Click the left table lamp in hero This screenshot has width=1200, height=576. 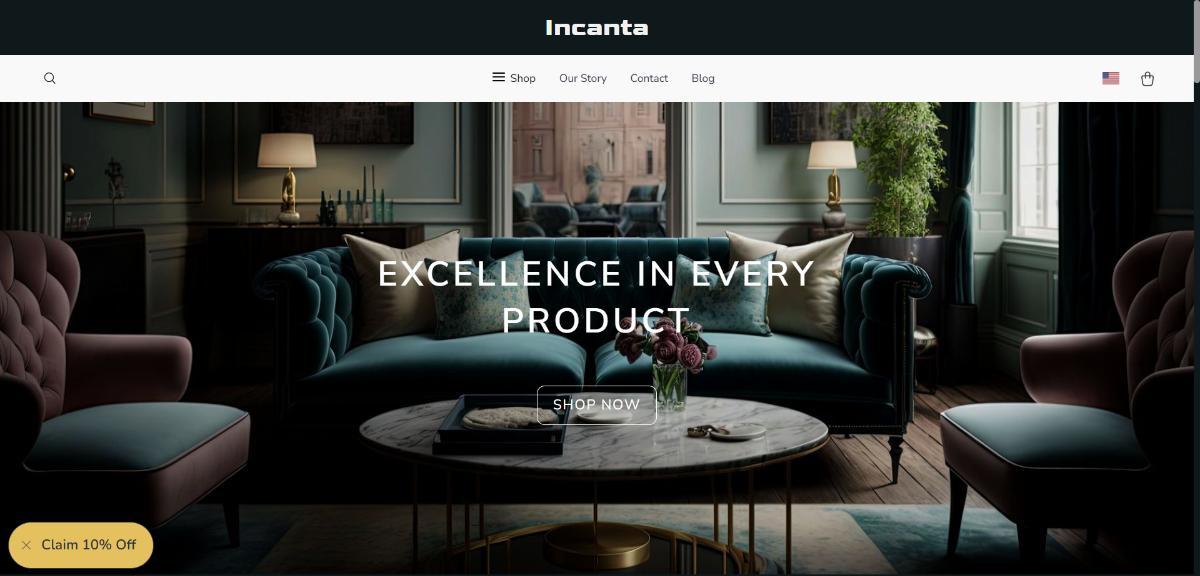(x=287, y=177)
